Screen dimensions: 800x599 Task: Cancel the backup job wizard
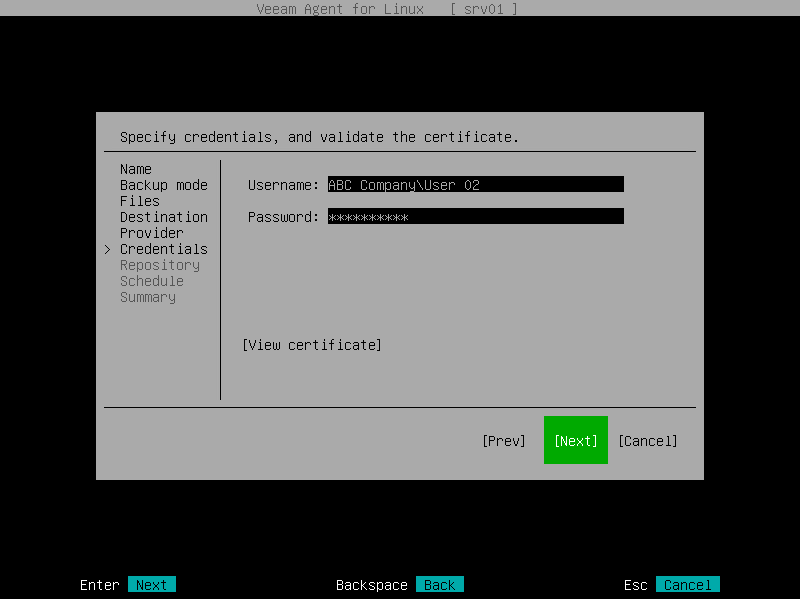point(648,439)
